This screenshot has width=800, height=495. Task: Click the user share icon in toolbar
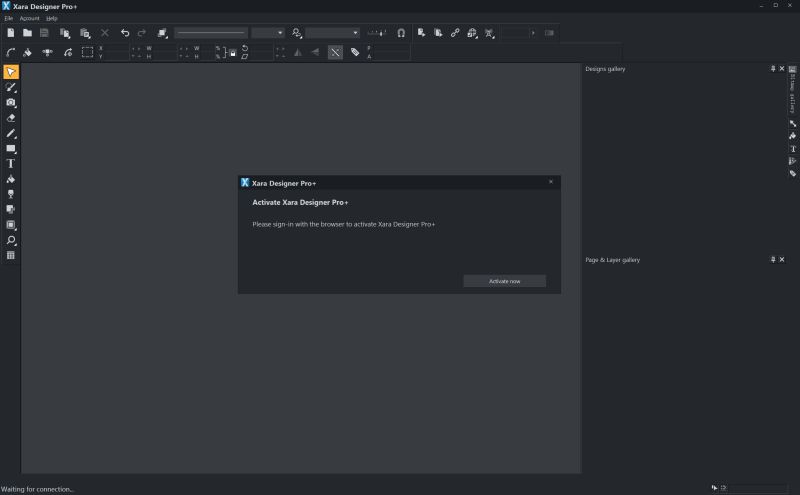(296, 33)
